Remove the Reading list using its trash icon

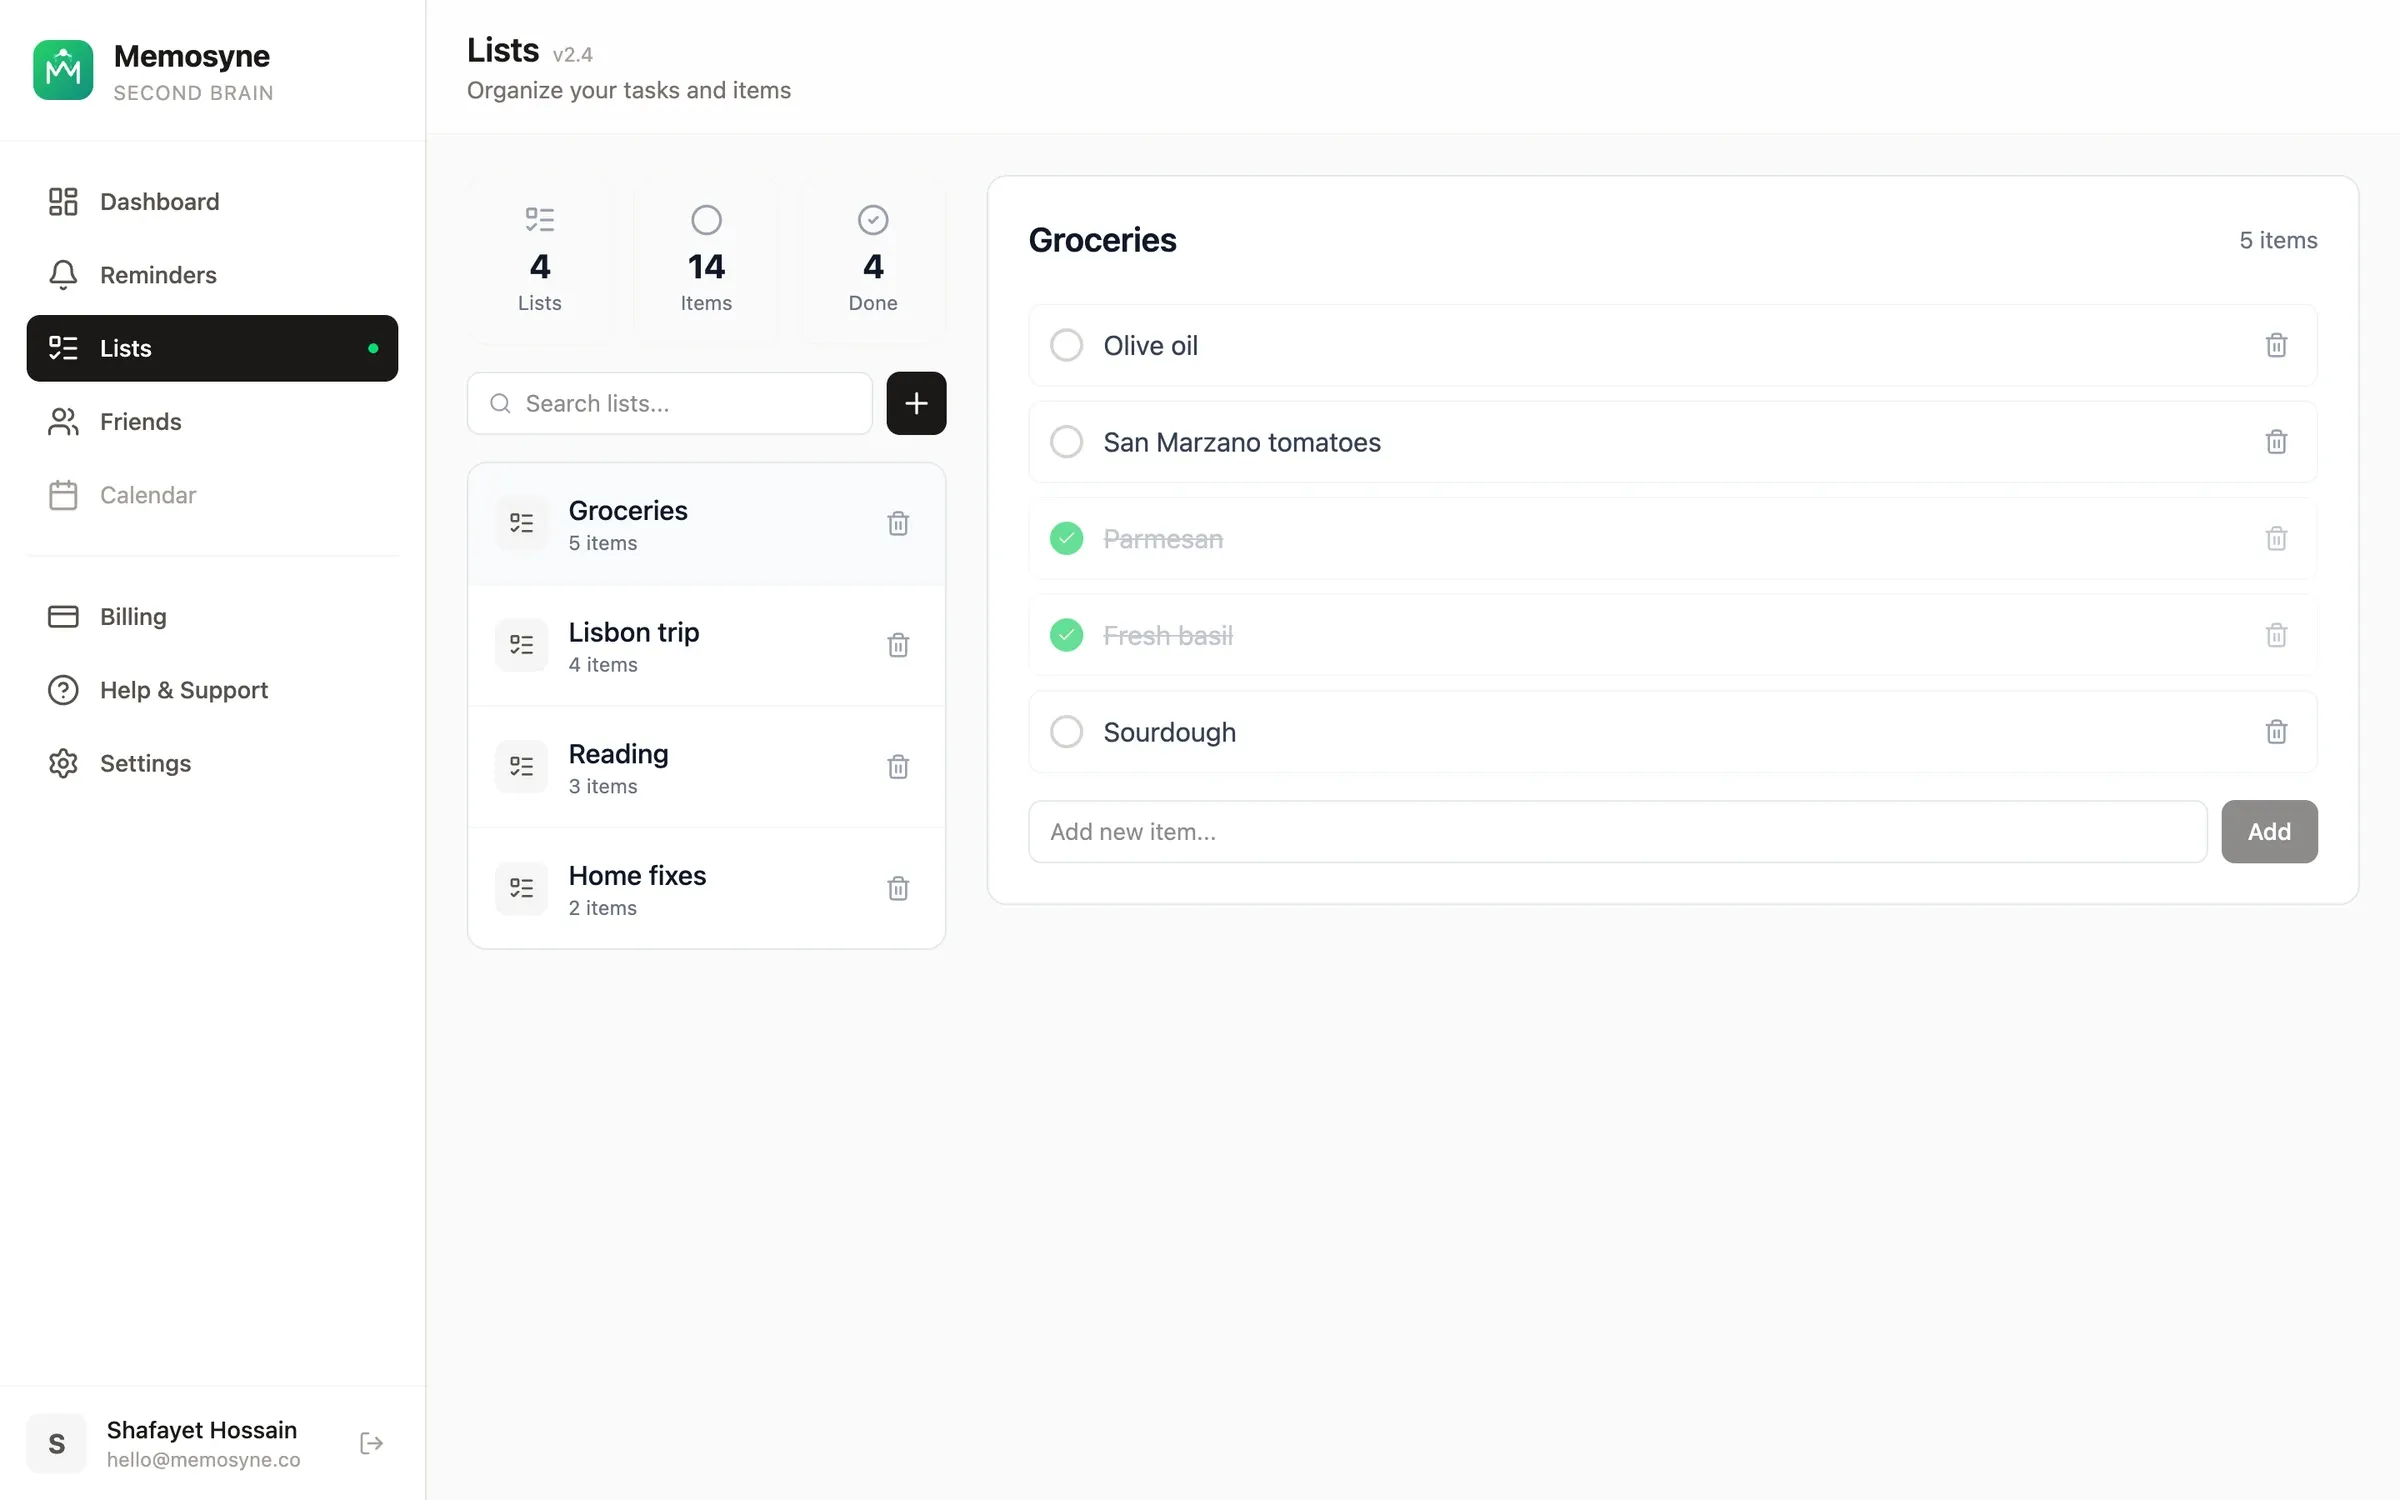pyautogui.click(x=898, y=766)
